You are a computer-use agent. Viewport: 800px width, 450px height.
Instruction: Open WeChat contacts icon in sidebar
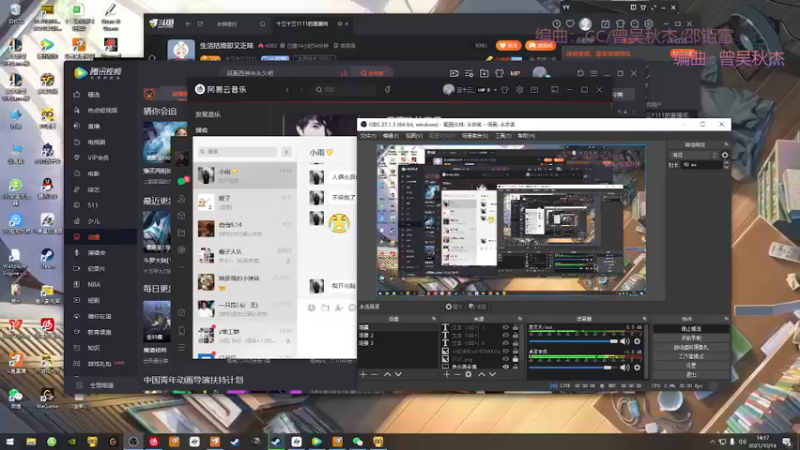point(182,199)
